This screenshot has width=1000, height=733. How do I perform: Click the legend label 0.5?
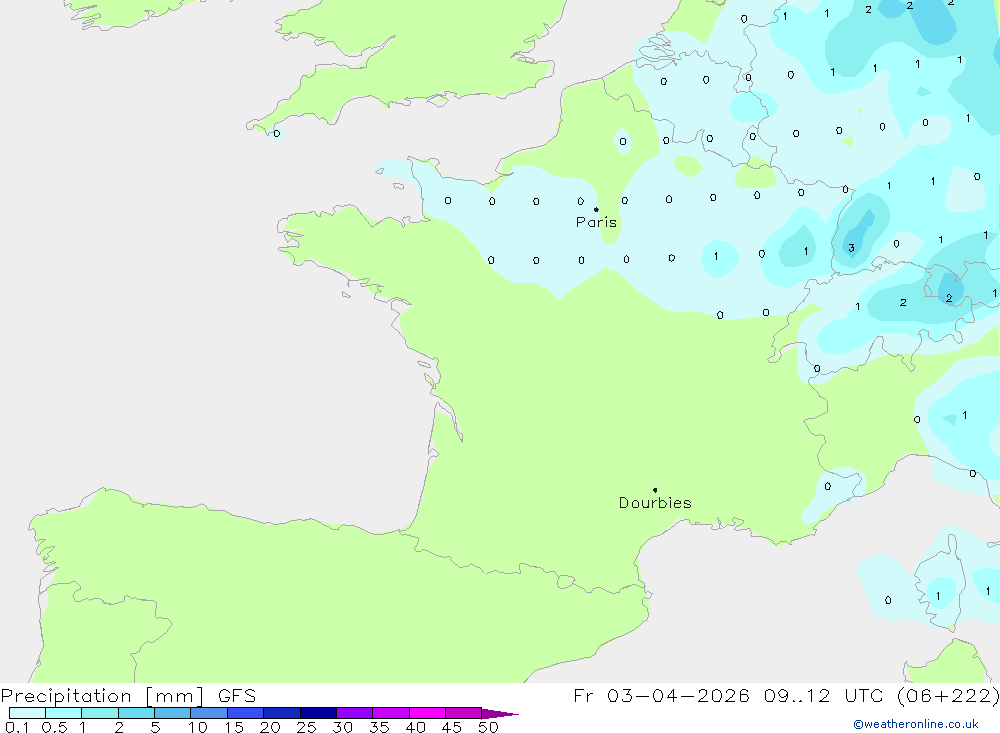[54, 727]
